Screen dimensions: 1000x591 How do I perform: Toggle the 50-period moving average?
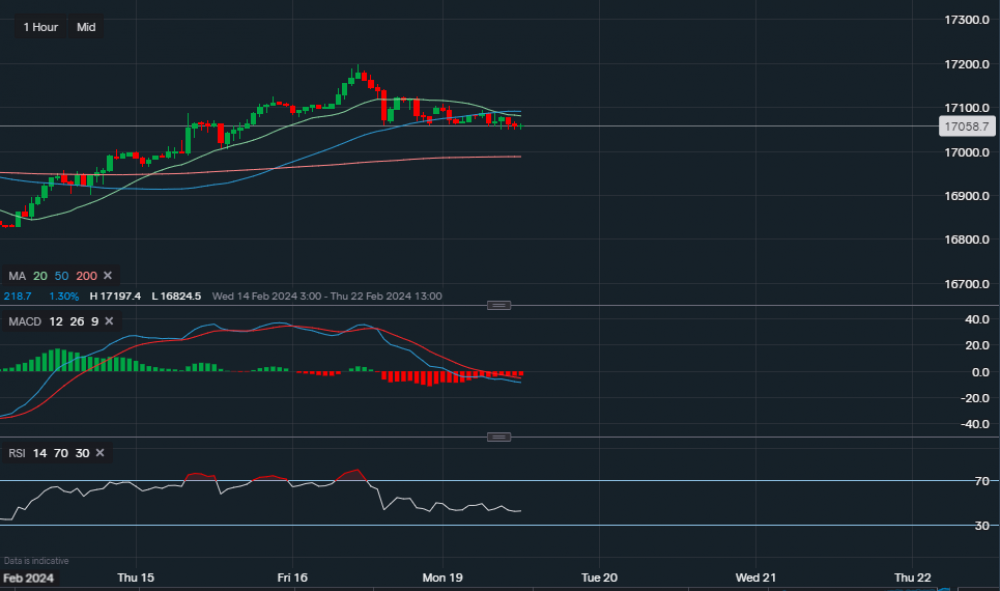pos(60,275)
